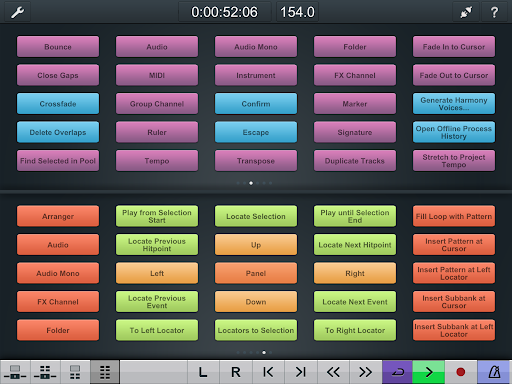Tap Duplicate Tracks
512x384 pixels.
tap(355, 161)
